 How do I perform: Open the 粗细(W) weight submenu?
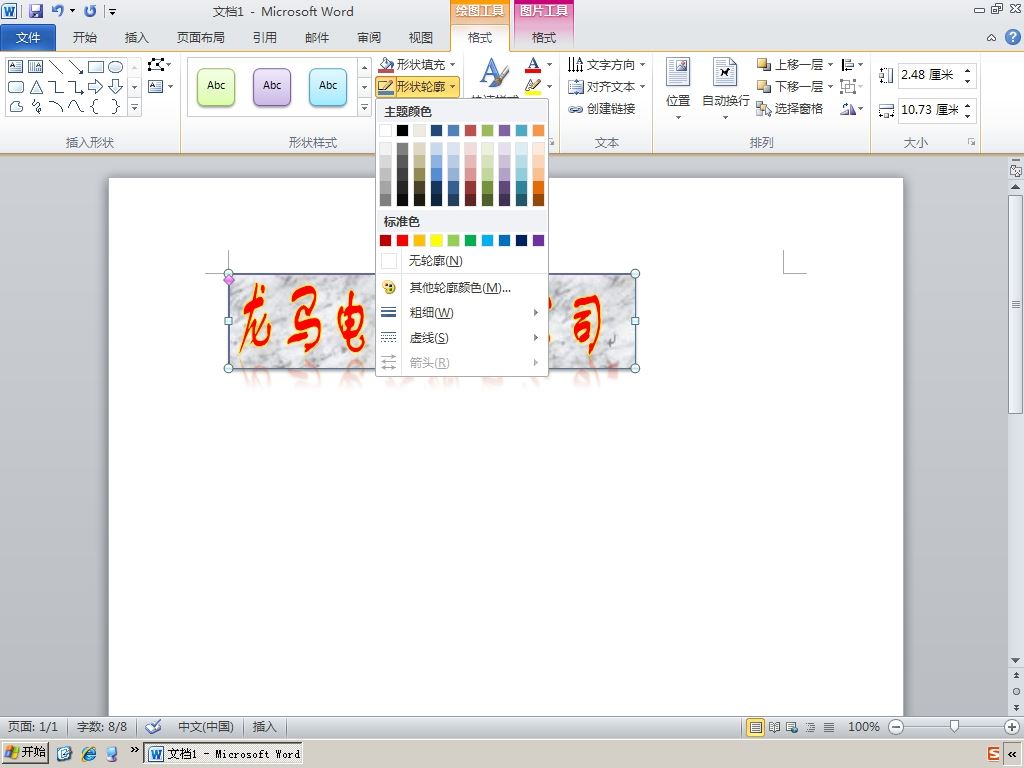pyautogui.click(x=460, y=312)
